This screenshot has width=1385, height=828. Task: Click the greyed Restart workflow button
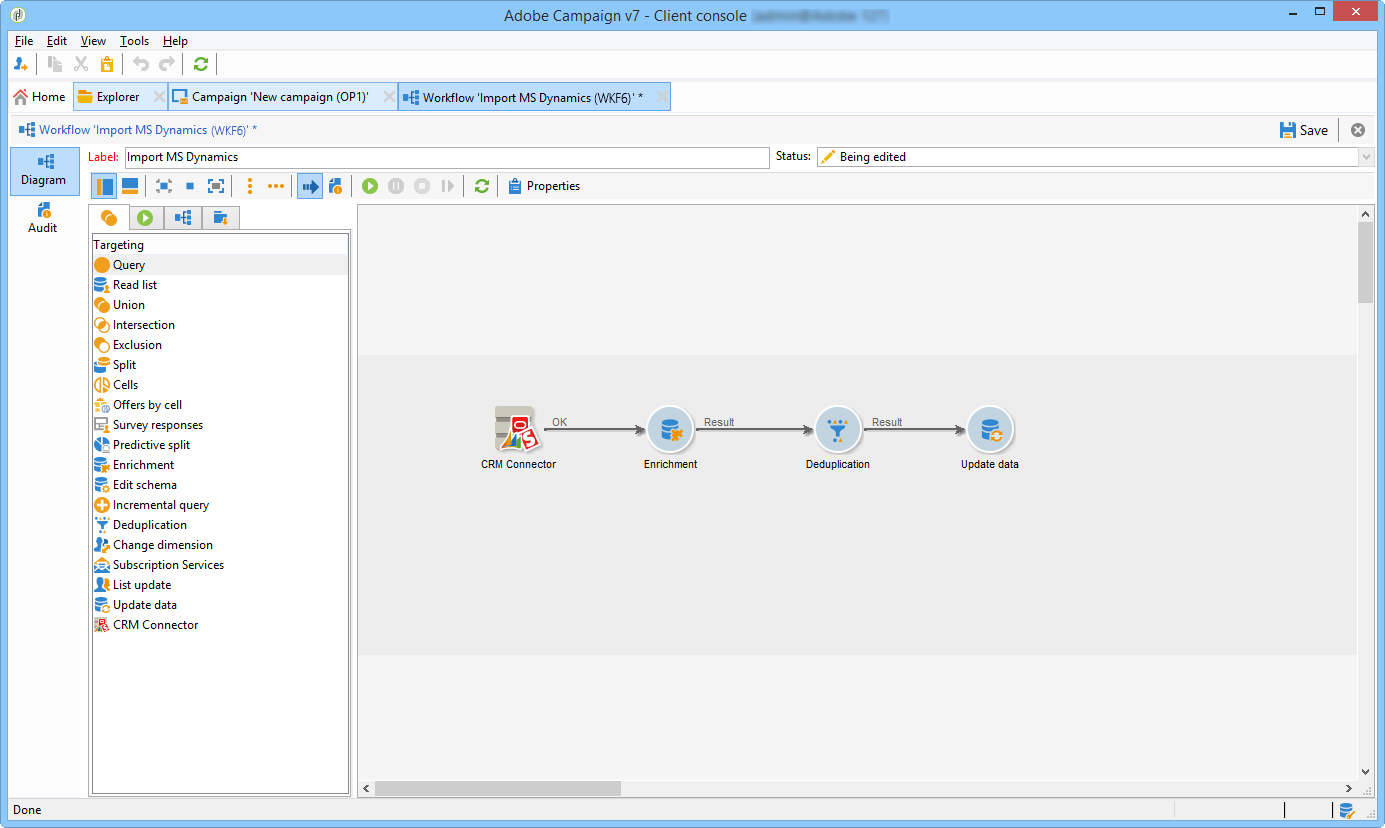pos(448,186)
